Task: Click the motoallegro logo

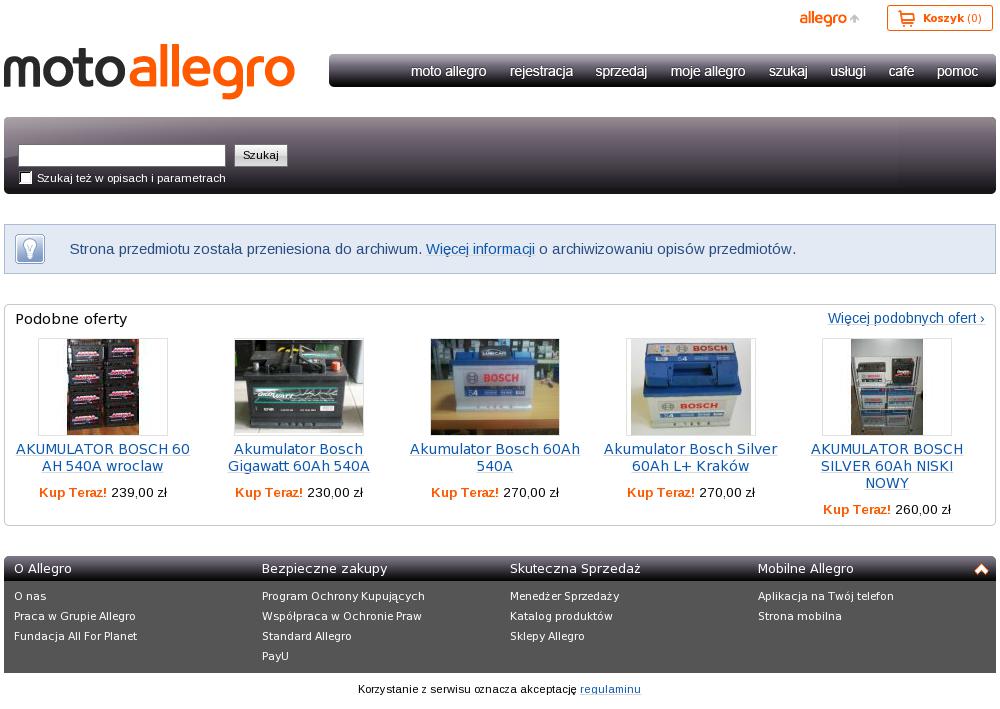Action: click(x=149, y=71)
